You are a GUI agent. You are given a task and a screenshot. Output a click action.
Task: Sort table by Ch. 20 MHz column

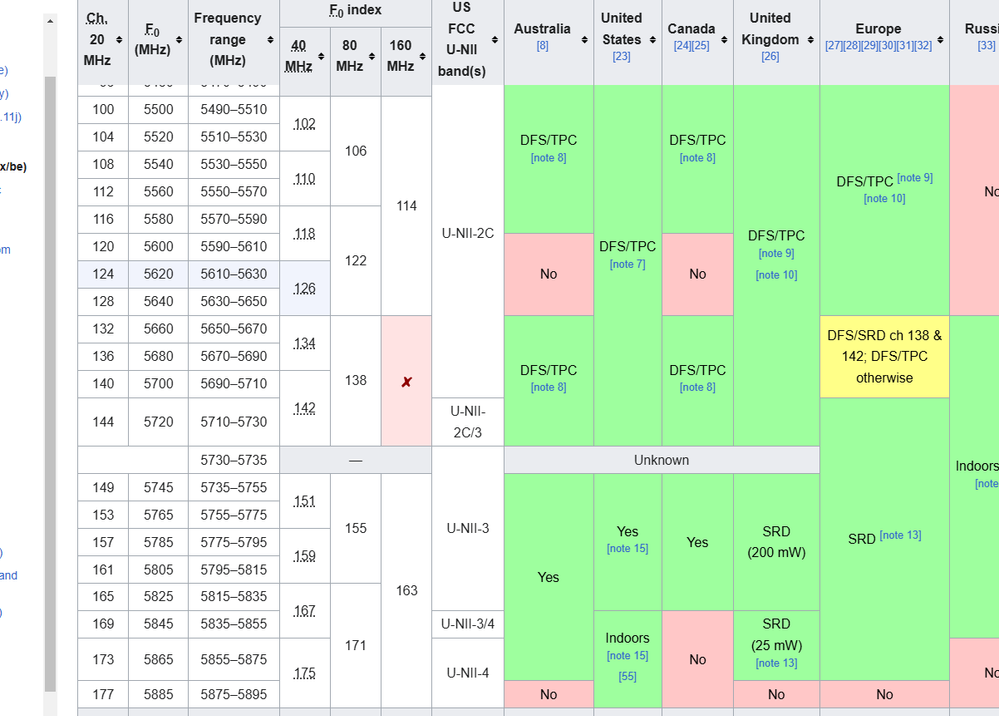pyautogui.click(x=120, y=40)
